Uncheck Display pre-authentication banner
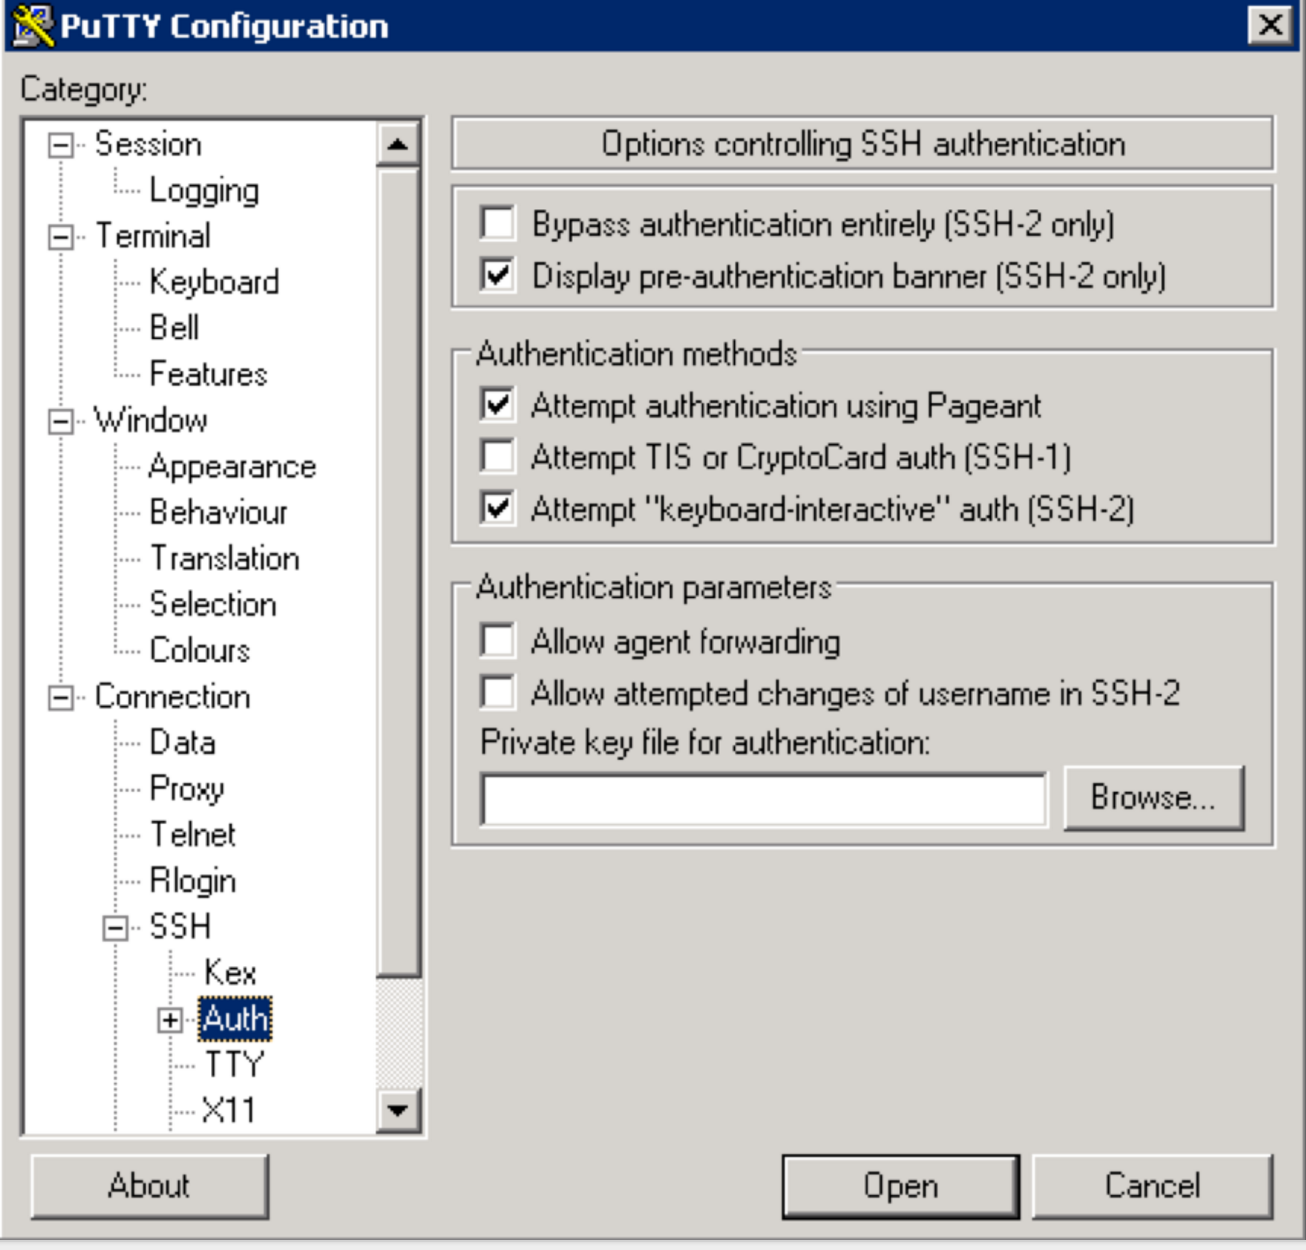 pyautogui.click(x=497, y=274)
